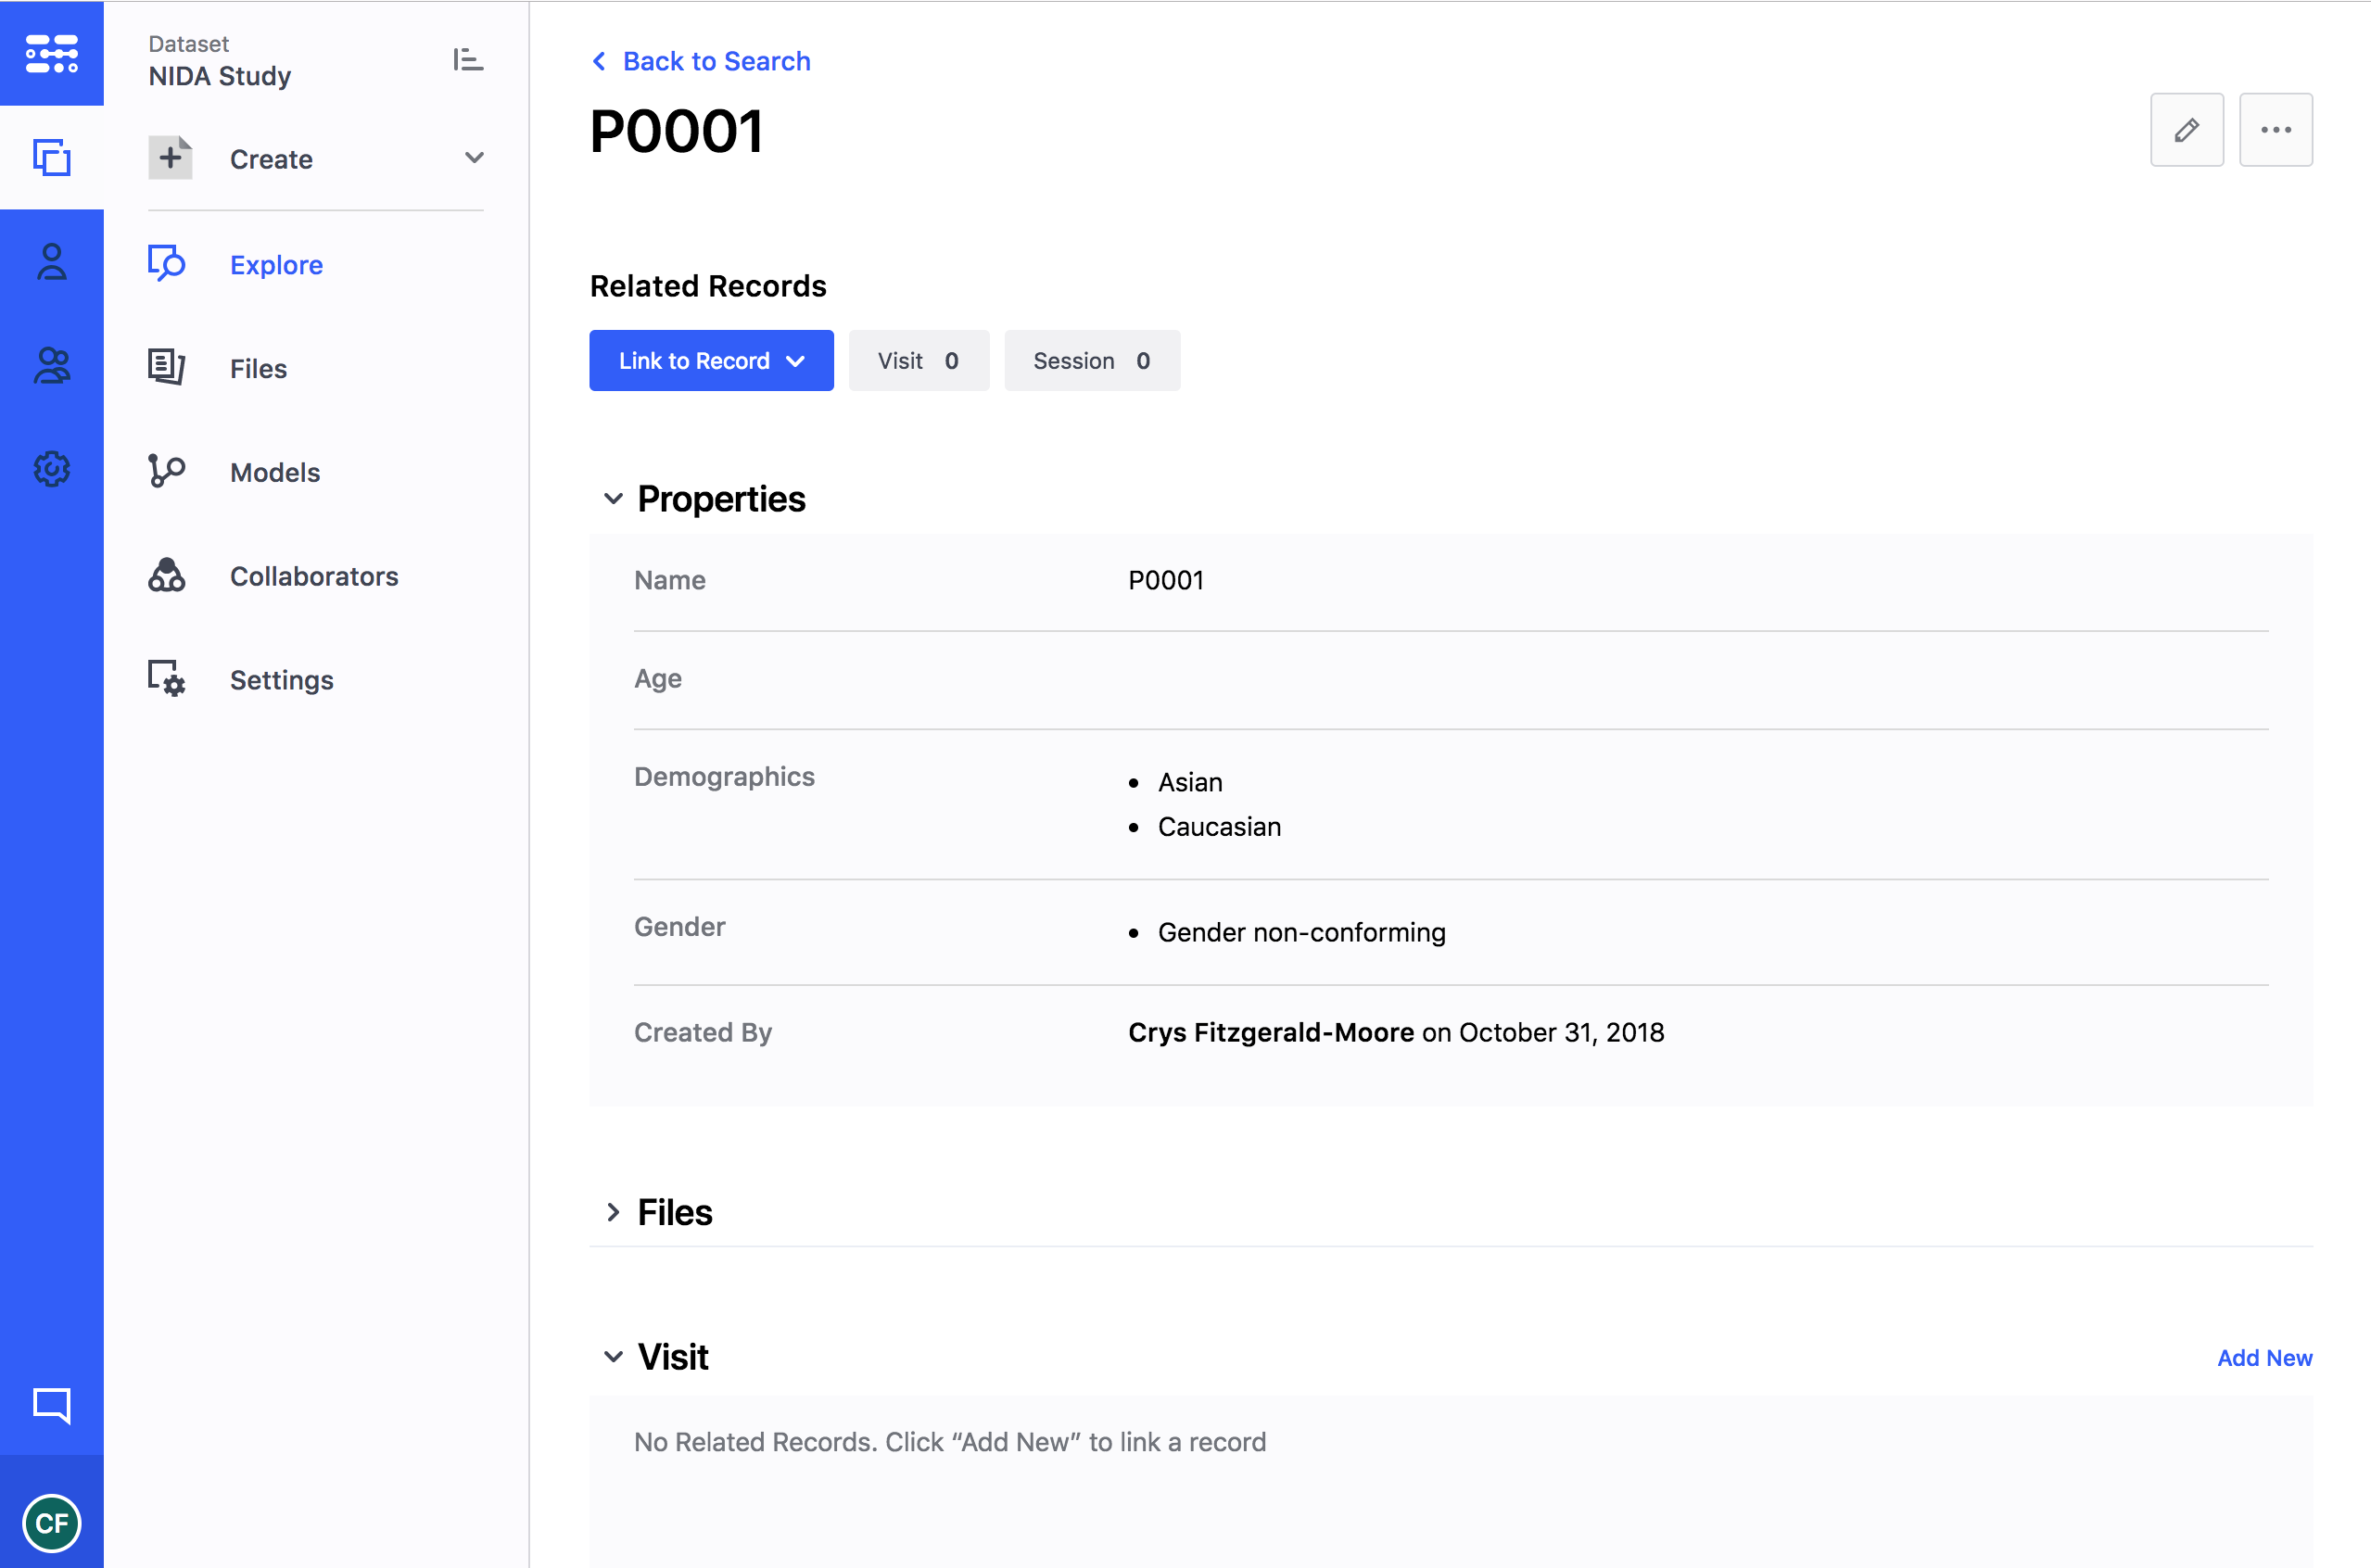The height and width of the screenshot is (1568, 2371).
Task: Click the Blackfynn logo icon
Action: click(52, 53)
